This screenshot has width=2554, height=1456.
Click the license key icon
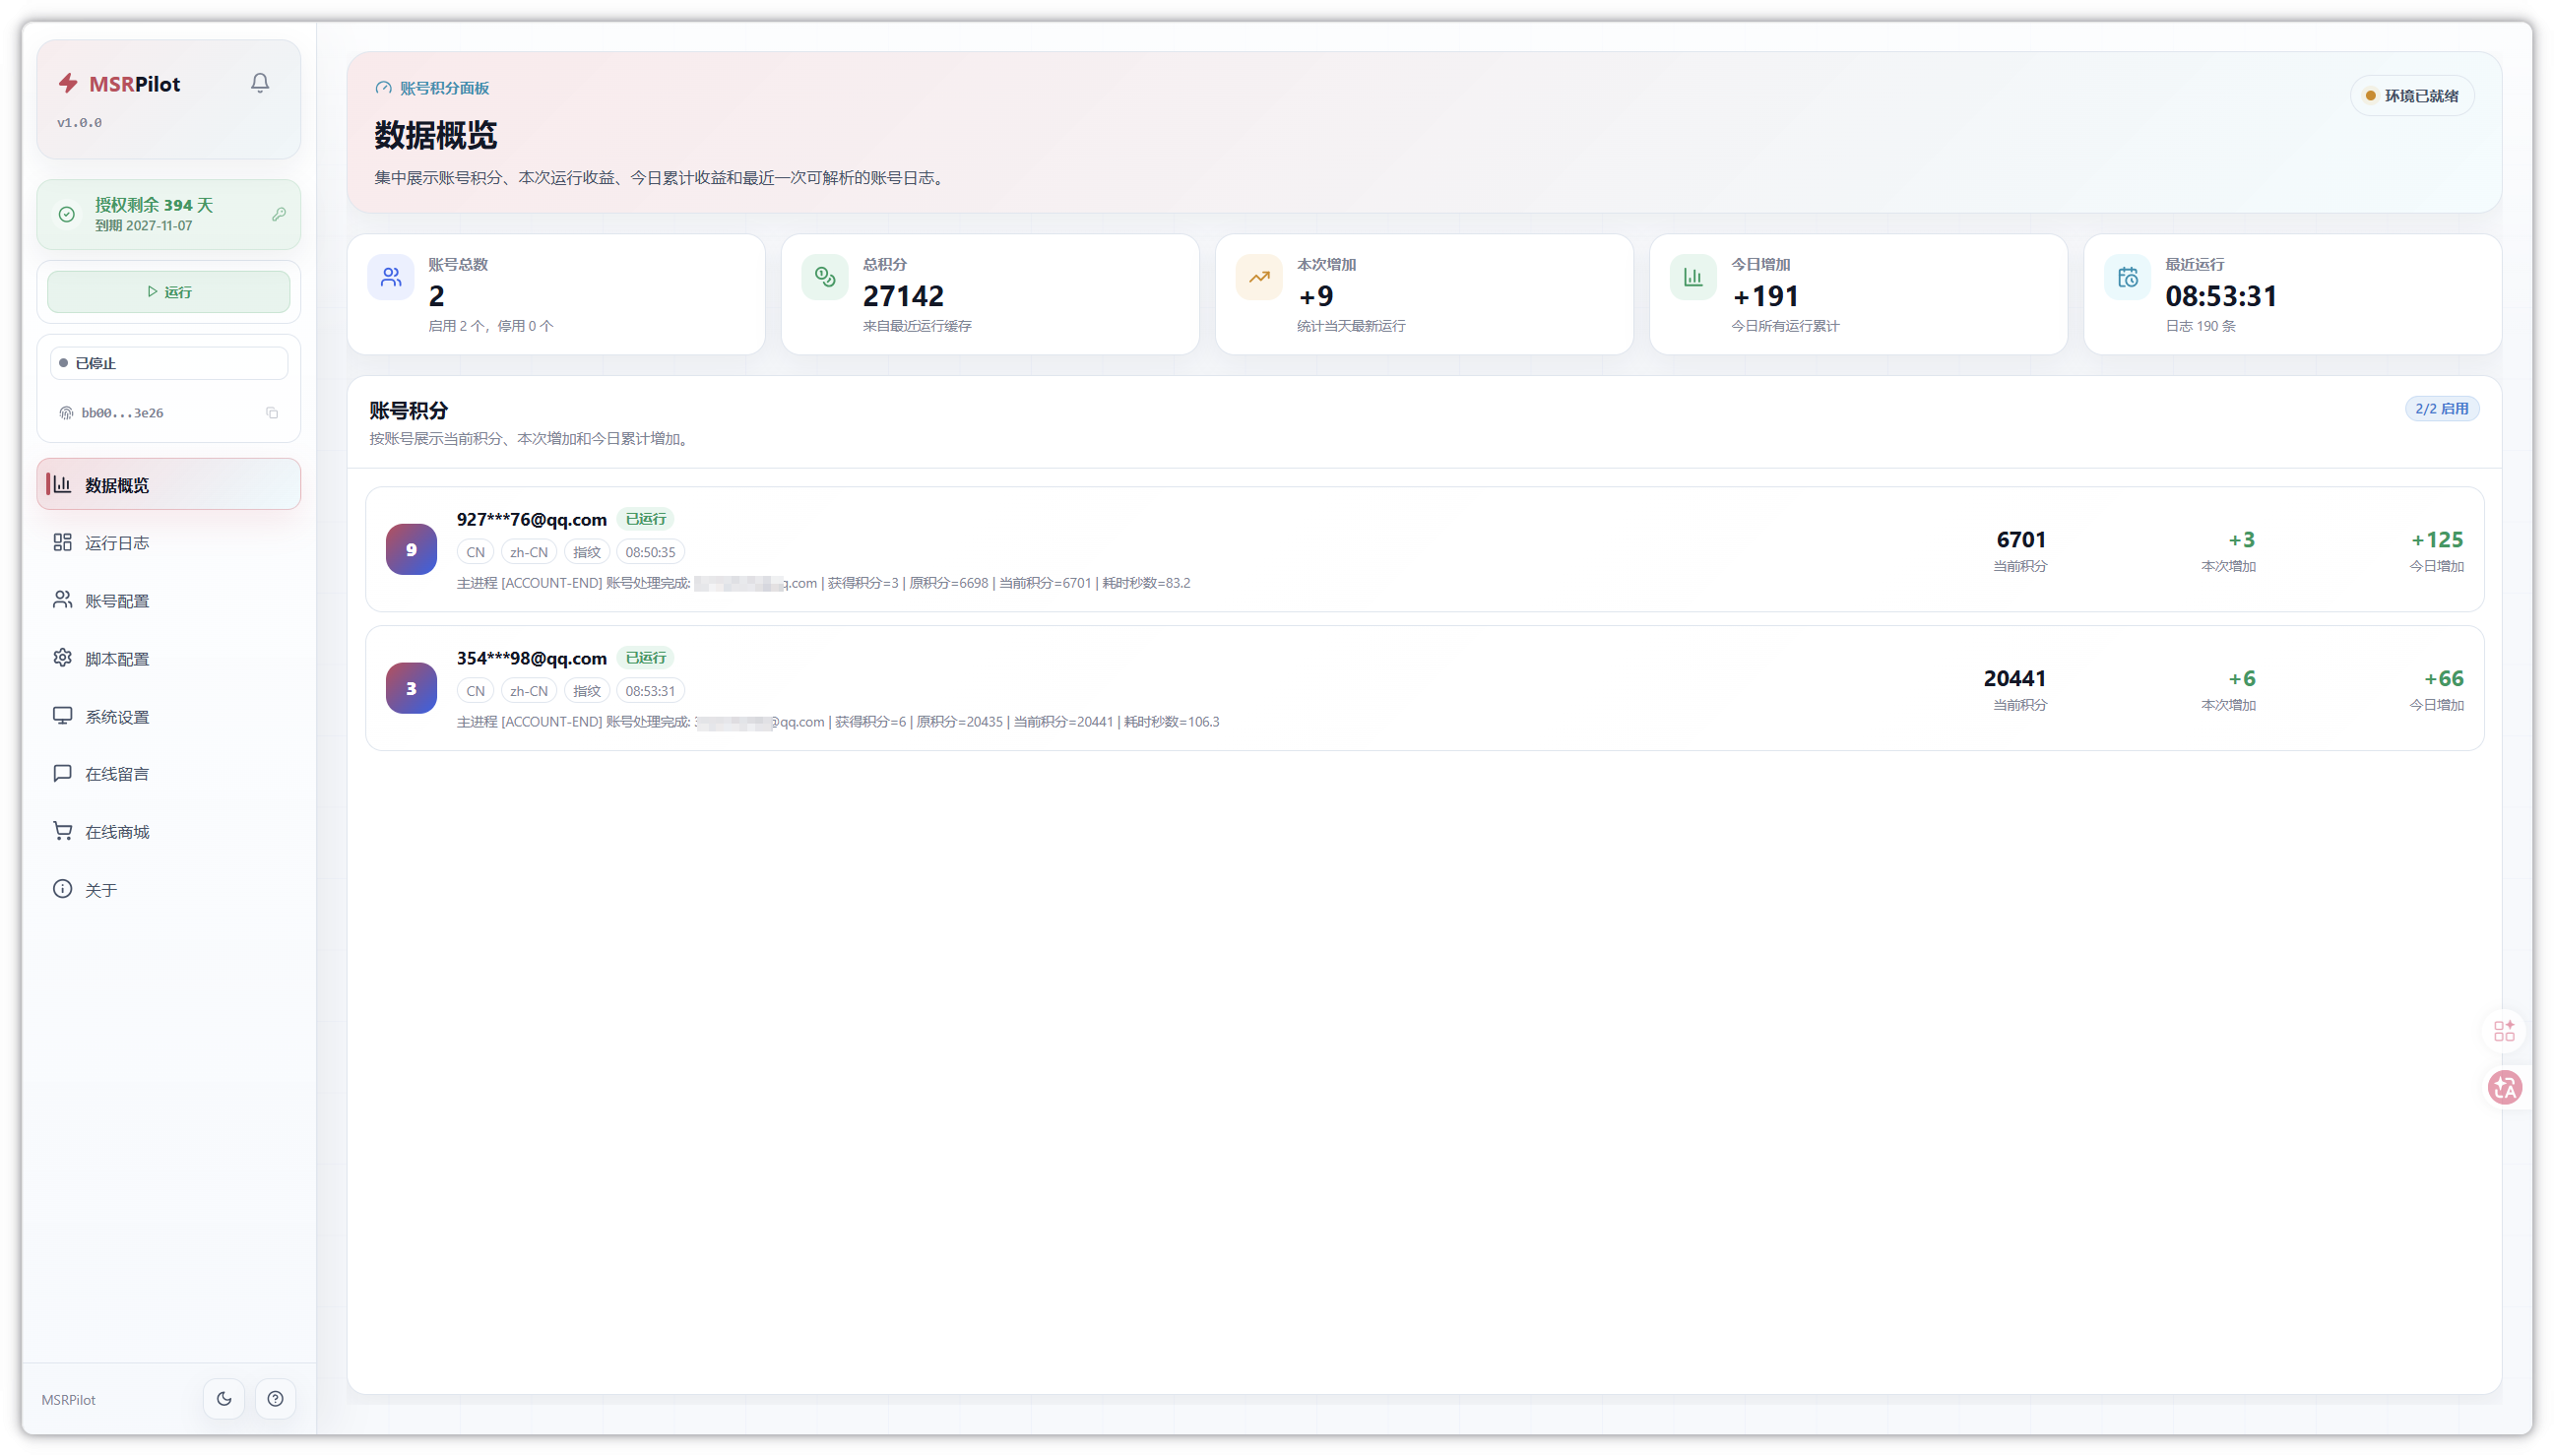[279, 214]
